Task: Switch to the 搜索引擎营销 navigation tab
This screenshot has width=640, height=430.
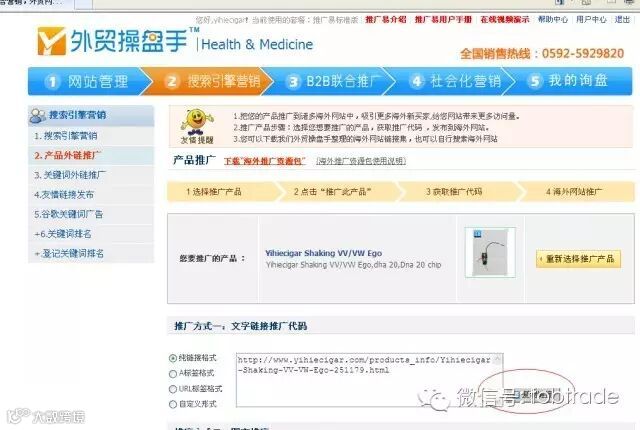Action: coord(206,81)
